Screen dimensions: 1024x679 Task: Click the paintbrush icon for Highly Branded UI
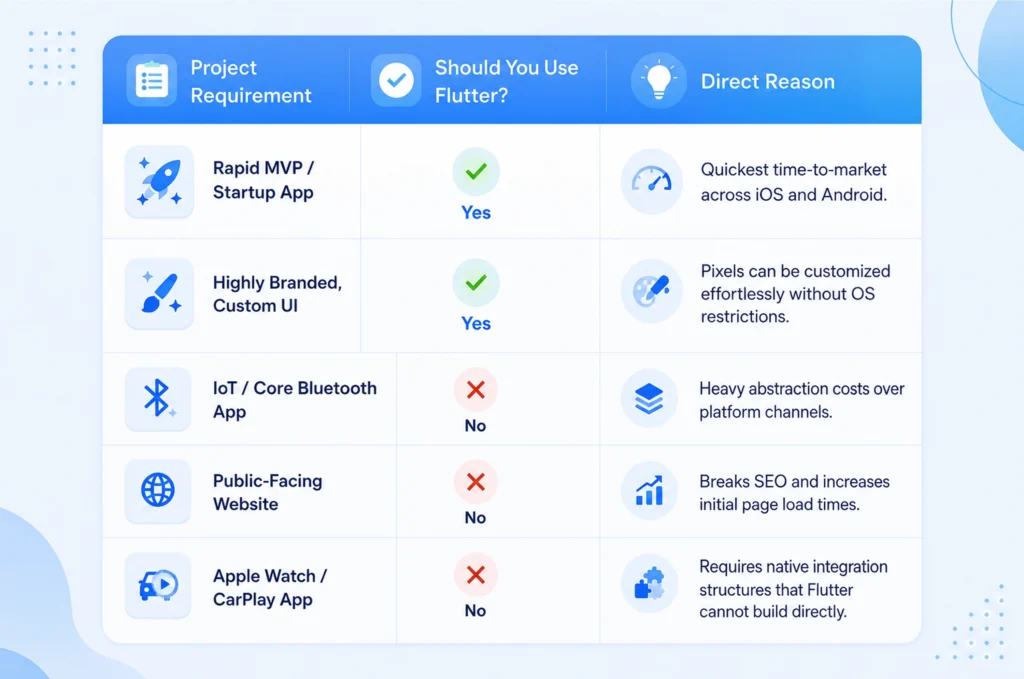(159, 293)
